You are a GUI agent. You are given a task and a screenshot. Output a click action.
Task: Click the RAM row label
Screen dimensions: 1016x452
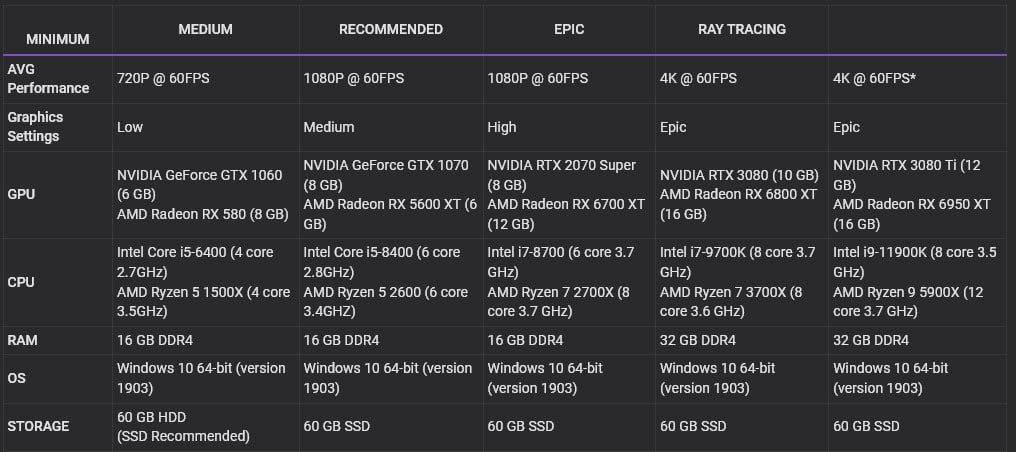pos(22,340)
